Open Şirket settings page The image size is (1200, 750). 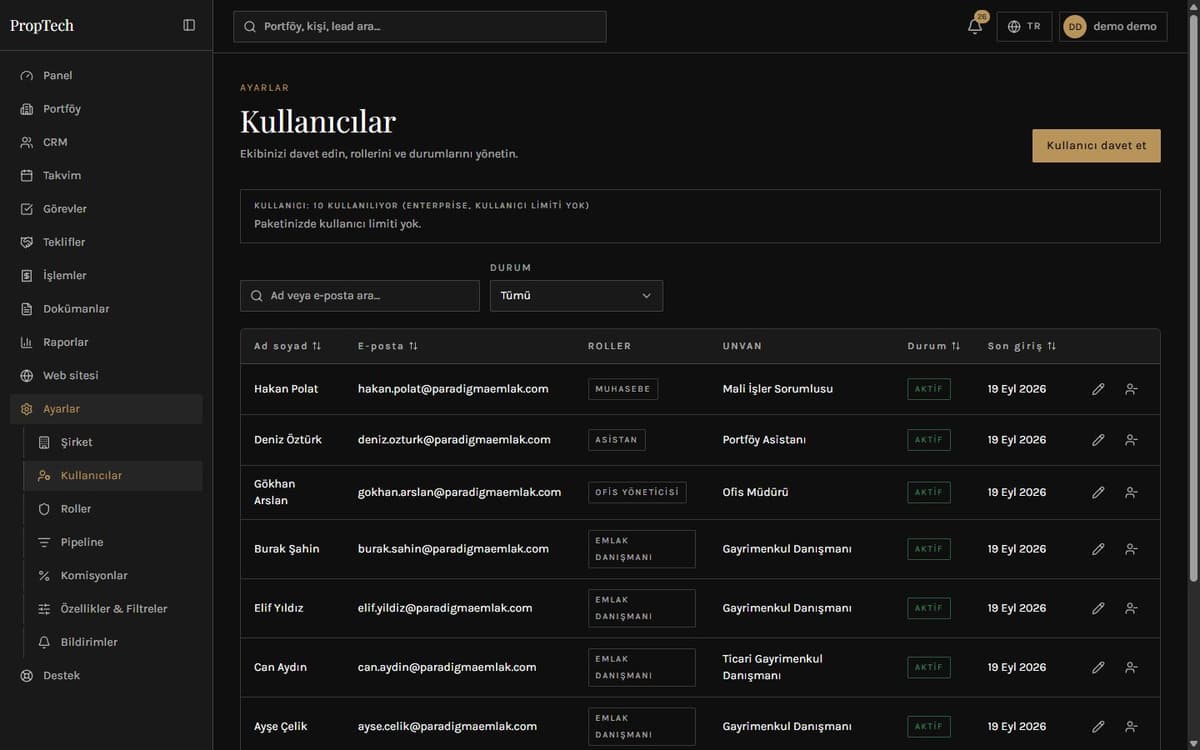tap(113, 442)
